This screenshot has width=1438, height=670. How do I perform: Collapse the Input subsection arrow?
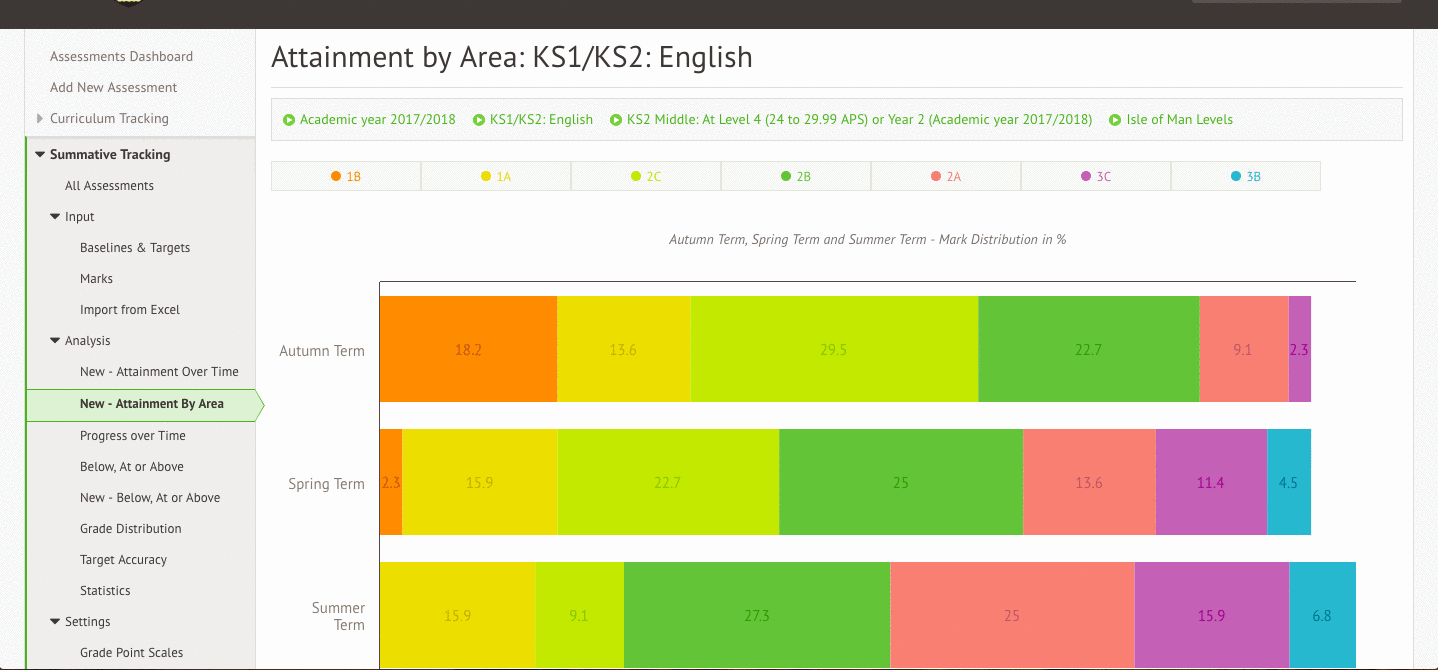(55, 217)
